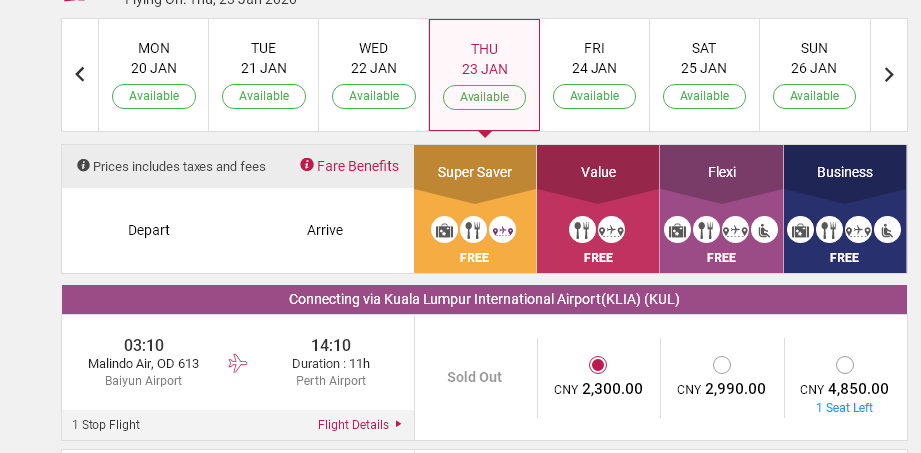Click the baggage icon under Flexi fare
Viewport: 921px width, 453px height.
tap(678, 230)
